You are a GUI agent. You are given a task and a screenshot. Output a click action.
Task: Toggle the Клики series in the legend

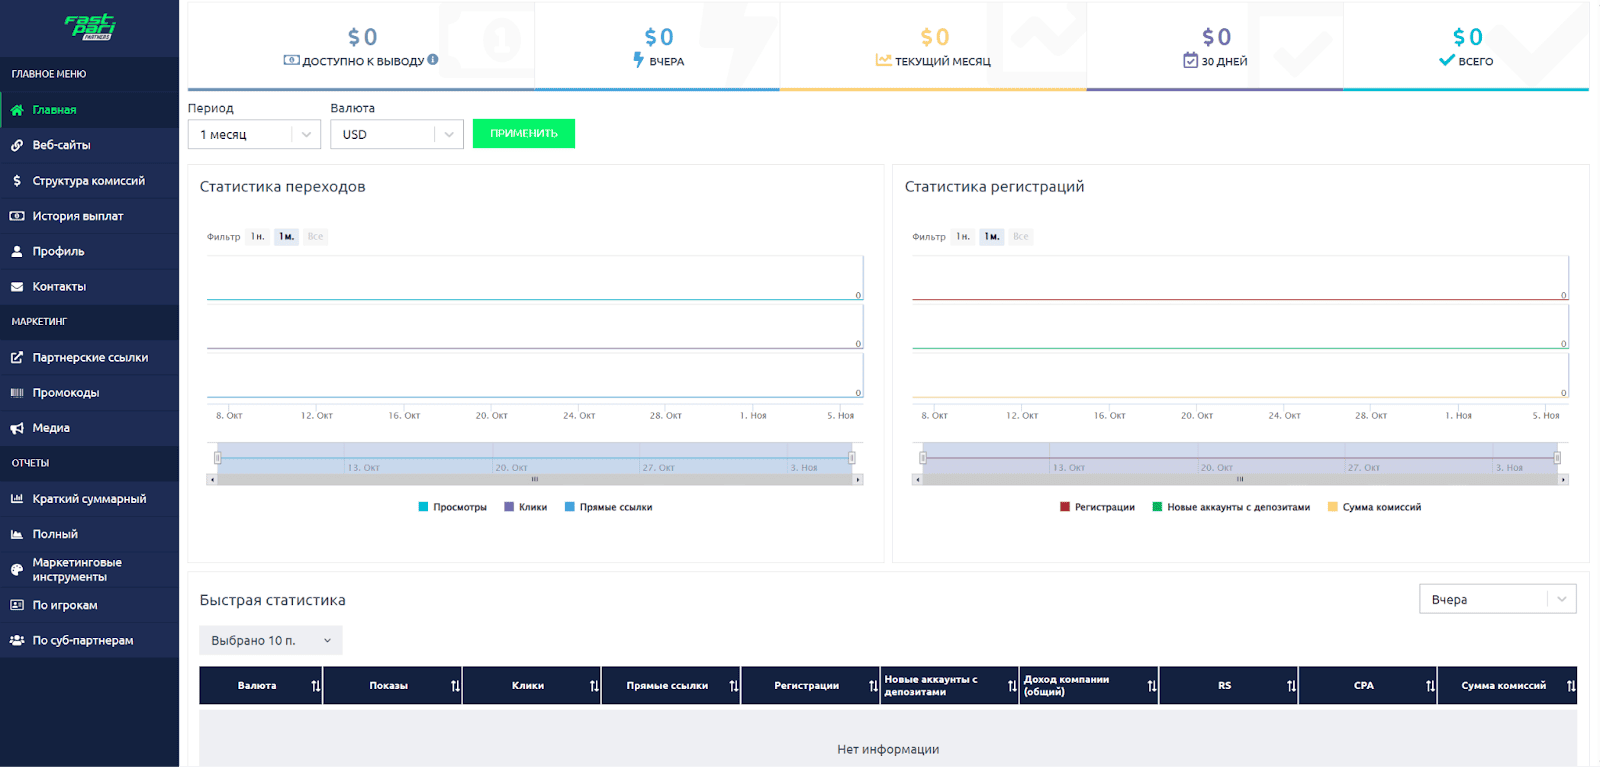click(526, 507)
